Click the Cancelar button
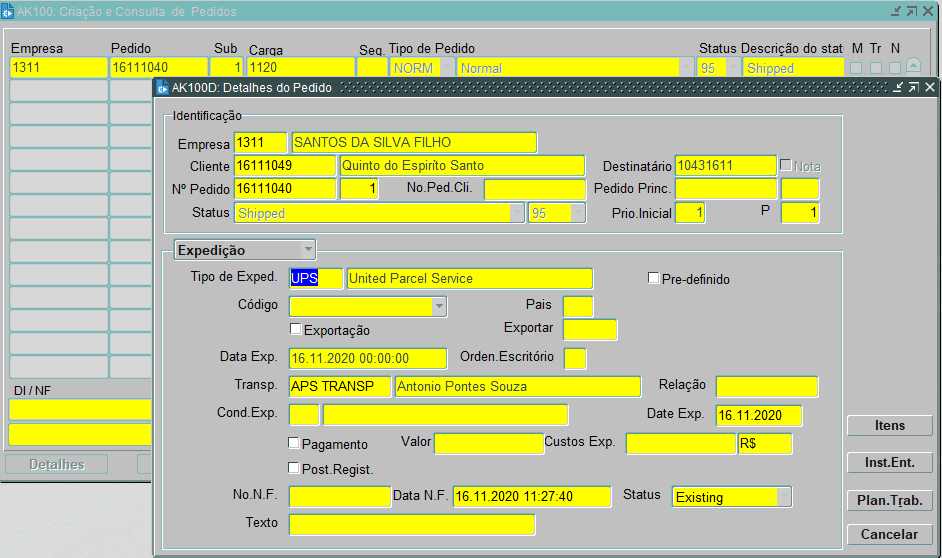Screen dimensions: 942x558 tap(889, 534)
